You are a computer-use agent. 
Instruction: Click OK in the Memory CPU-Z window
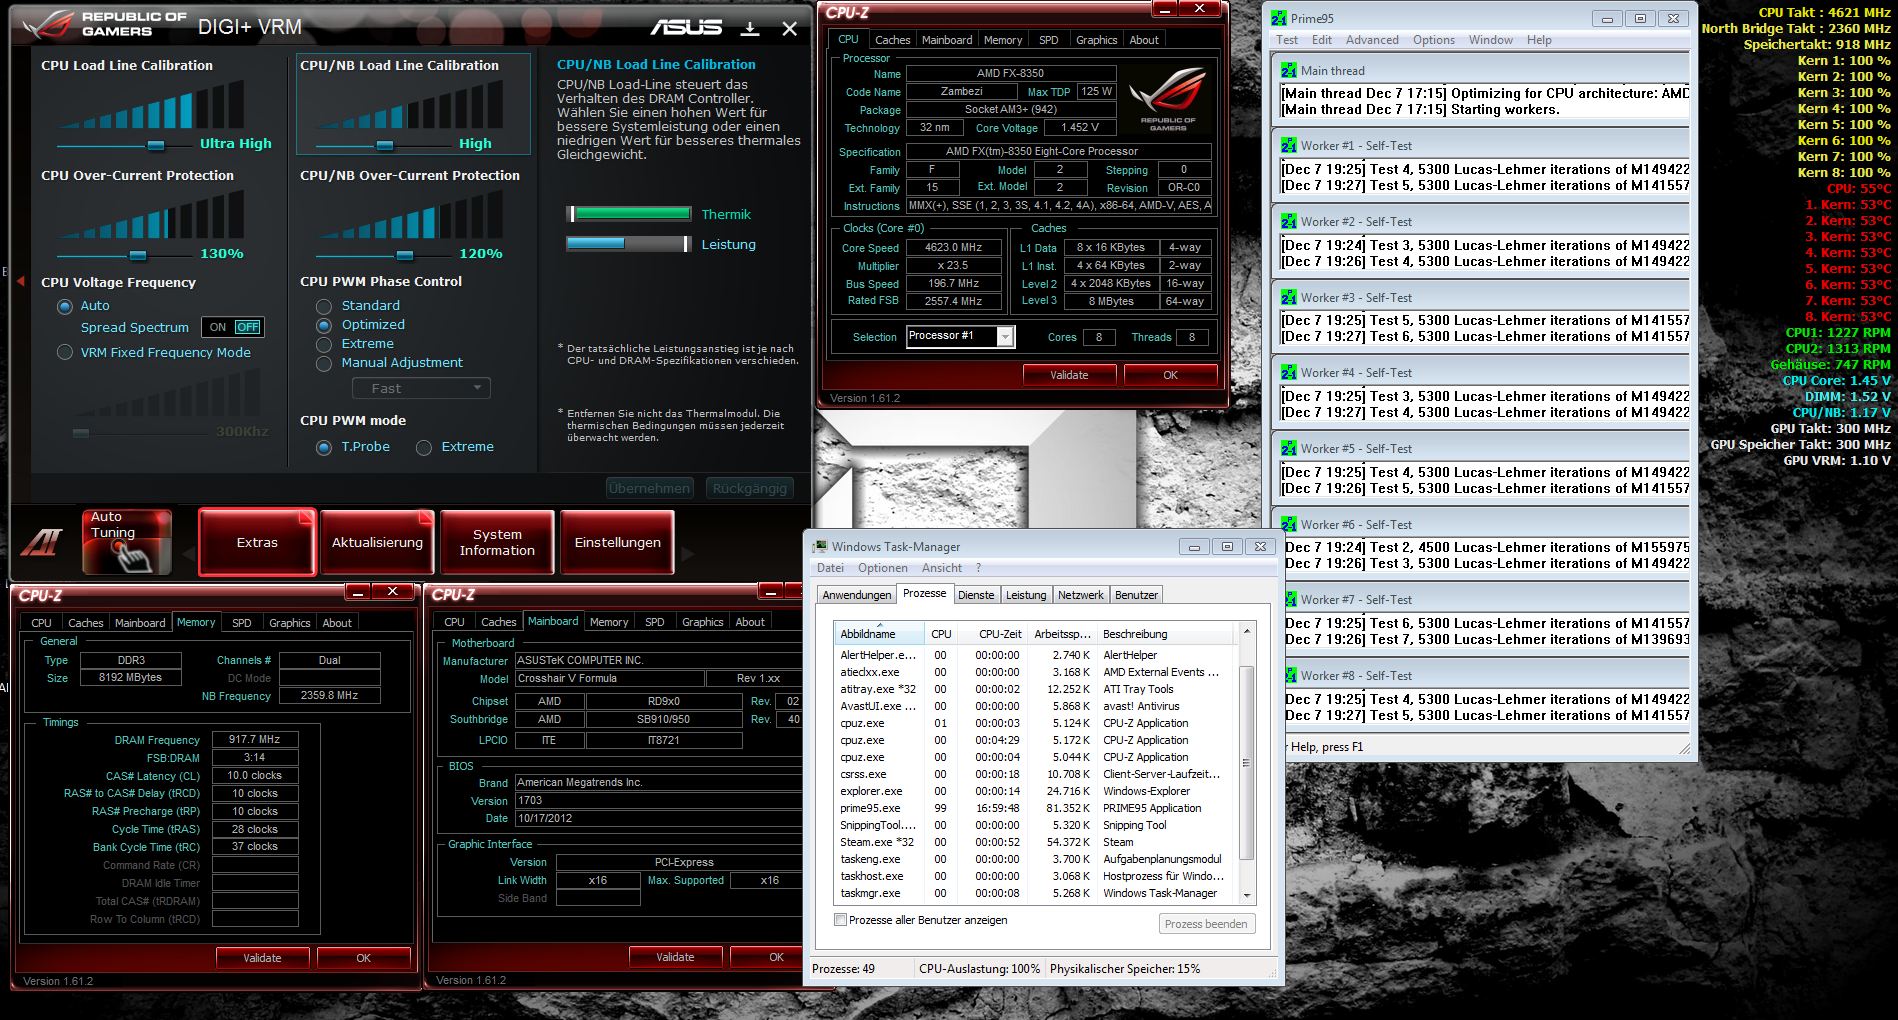point(363,958)
